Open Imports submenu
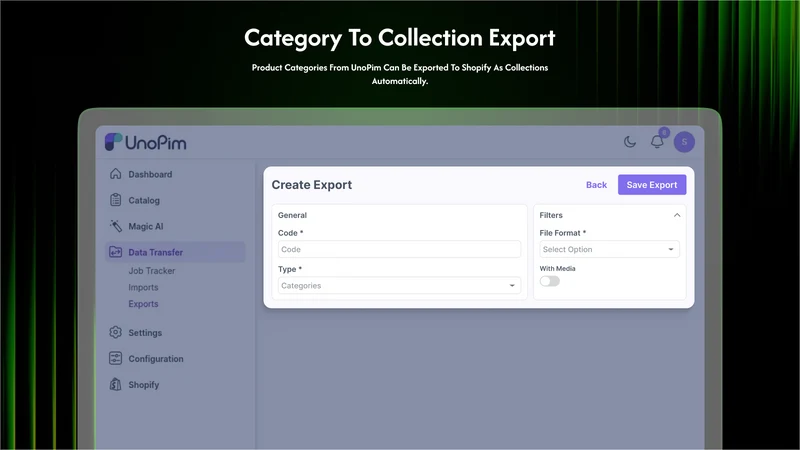 tap(143, 287)
